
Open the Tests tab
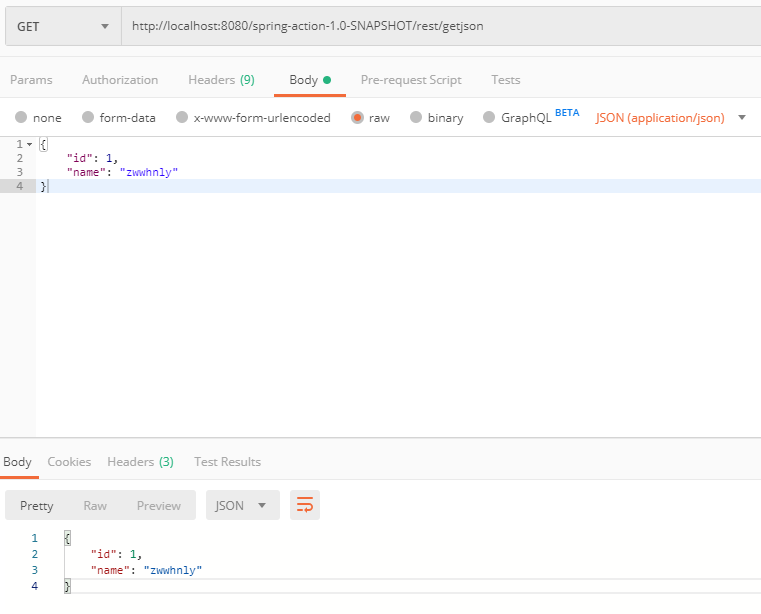pos(505,80)
